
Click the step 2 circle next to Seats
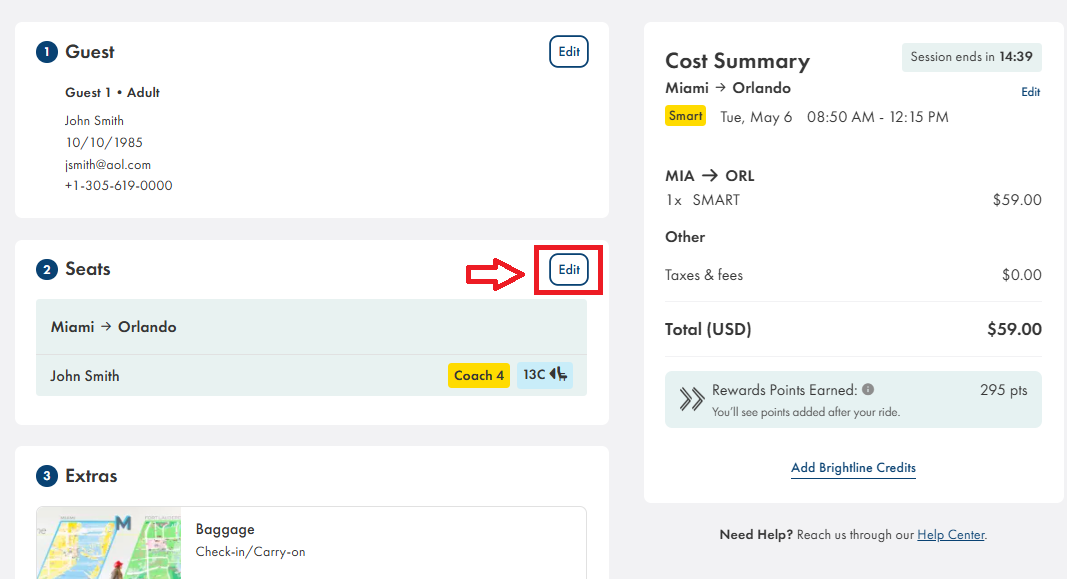[46, 270]
